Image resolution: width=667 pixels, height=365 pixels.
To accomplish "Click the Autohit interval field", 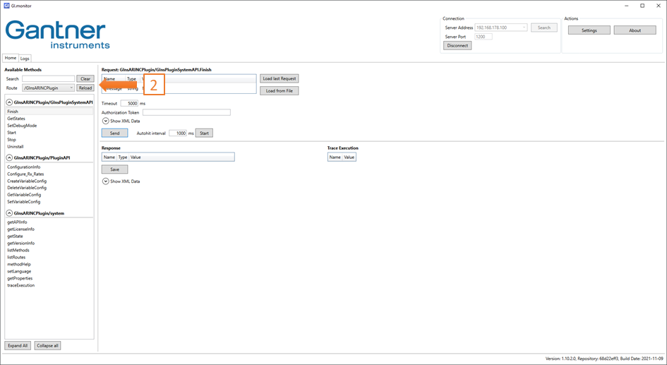I will [x=178, y=133].
